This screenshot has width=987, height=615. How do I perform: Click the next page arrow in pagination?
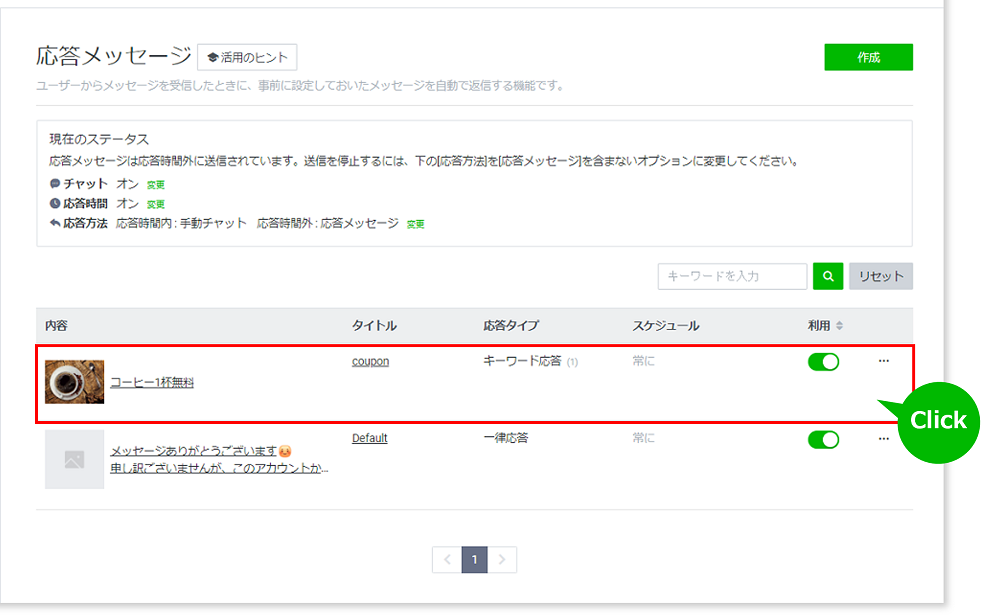pyautogui.click(x=504, y=560)
